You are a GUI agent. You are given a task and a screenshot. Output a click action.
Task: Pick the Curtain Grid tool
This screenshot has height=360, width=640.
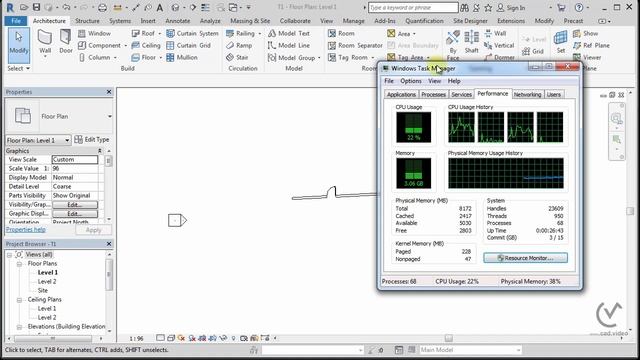point(189,45)
